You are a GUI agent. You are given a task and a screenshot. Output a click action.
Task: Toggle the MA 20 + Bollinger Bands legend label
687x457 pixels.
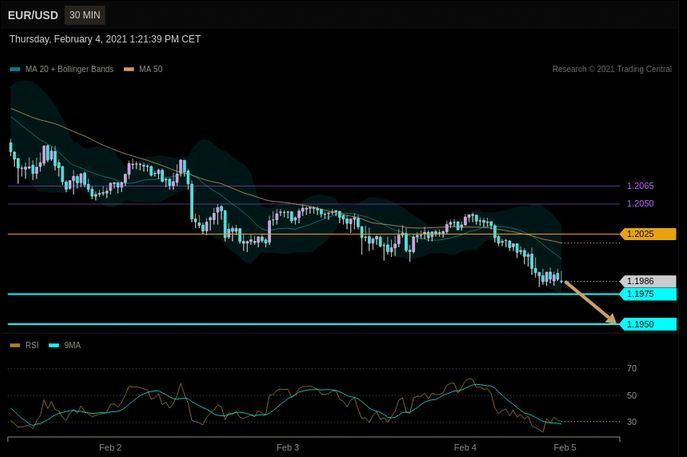coord(69,69)
